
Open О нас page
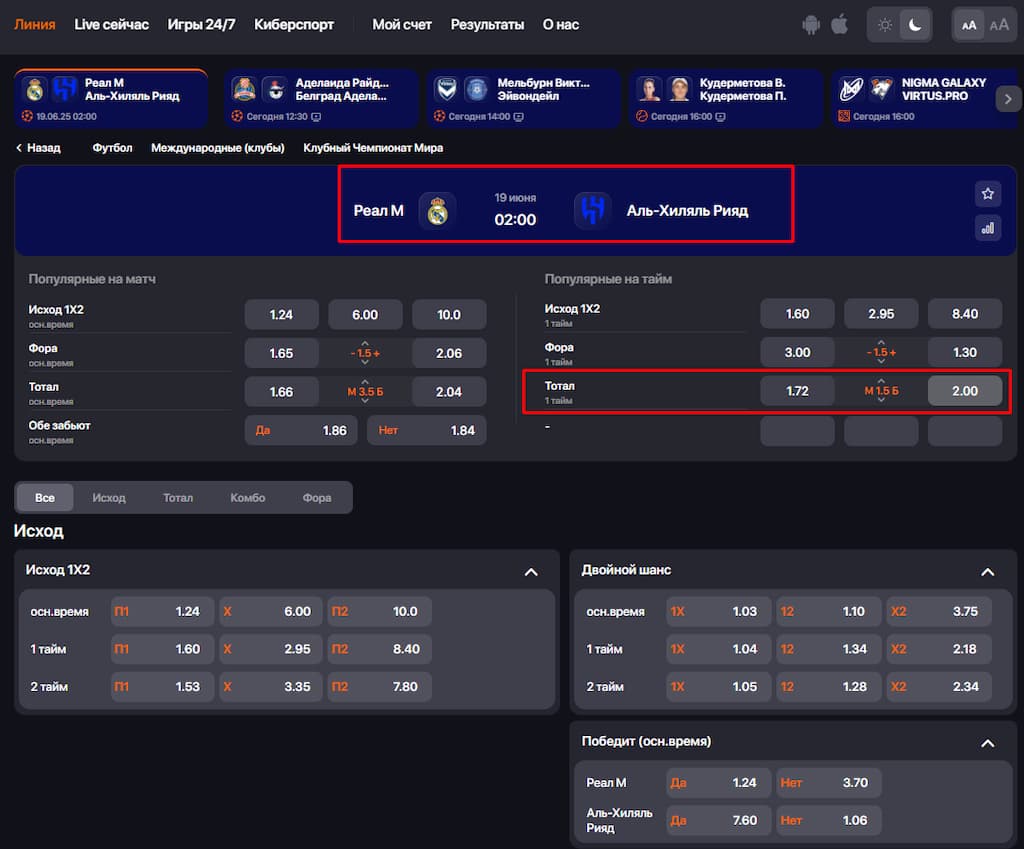point(560,25)
